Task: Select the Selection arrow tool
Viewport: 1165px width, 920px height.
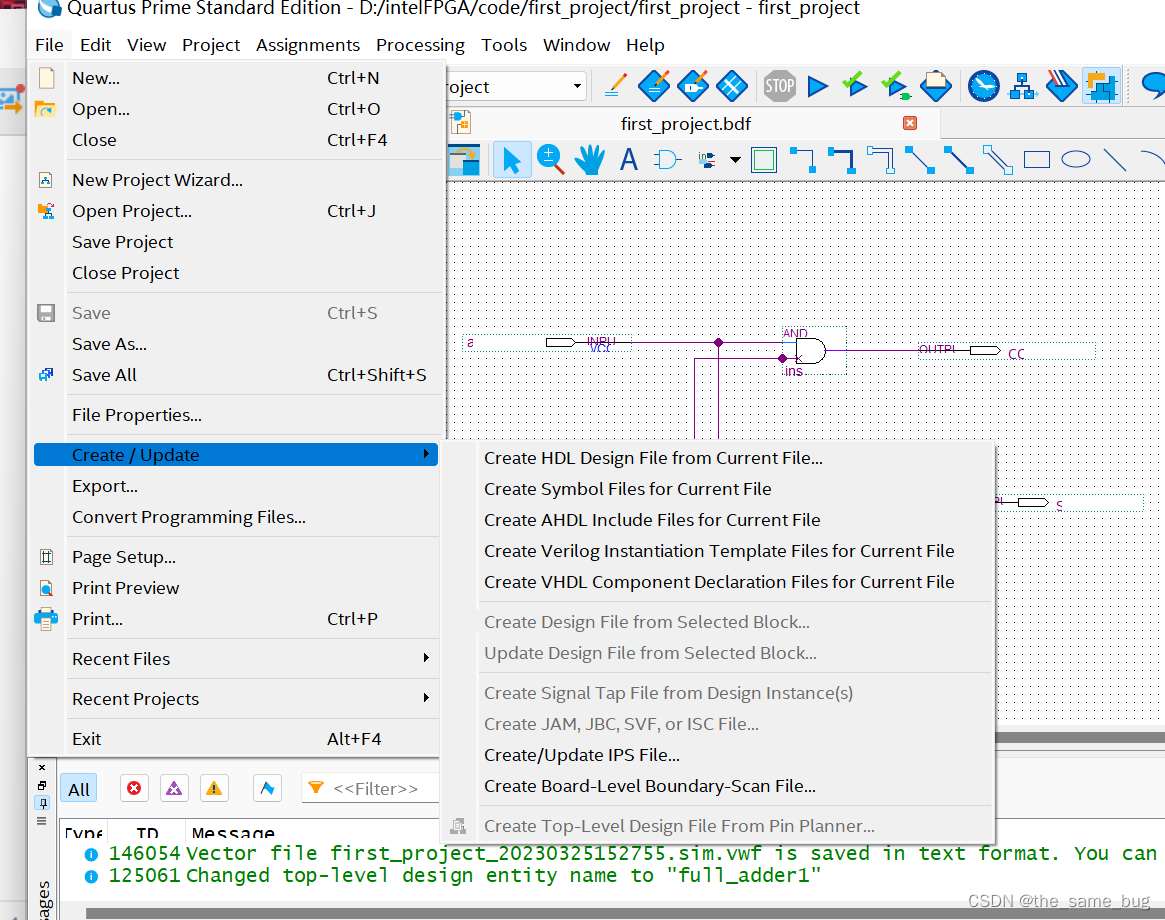Action: [512, 160]
